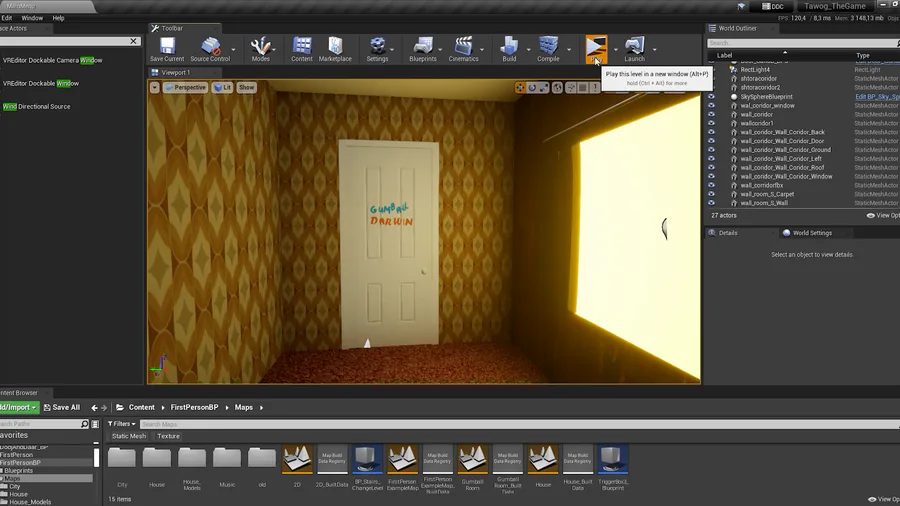Image resolution: width=900 pixels, height=506 pixels.
Task: Hide wall_coridor_Wall_Coridor_Back actor
Action: point(711,133)
